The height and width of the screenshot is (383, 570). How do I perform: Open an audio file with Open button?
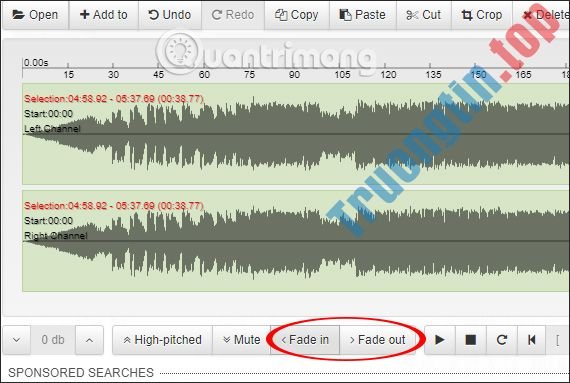pos(35,15)
